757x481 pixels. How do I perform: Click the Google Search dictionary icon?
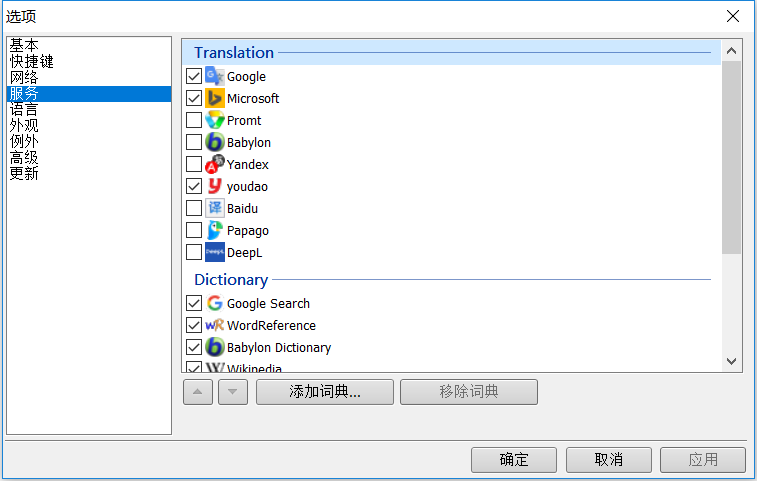pos(214,303)
